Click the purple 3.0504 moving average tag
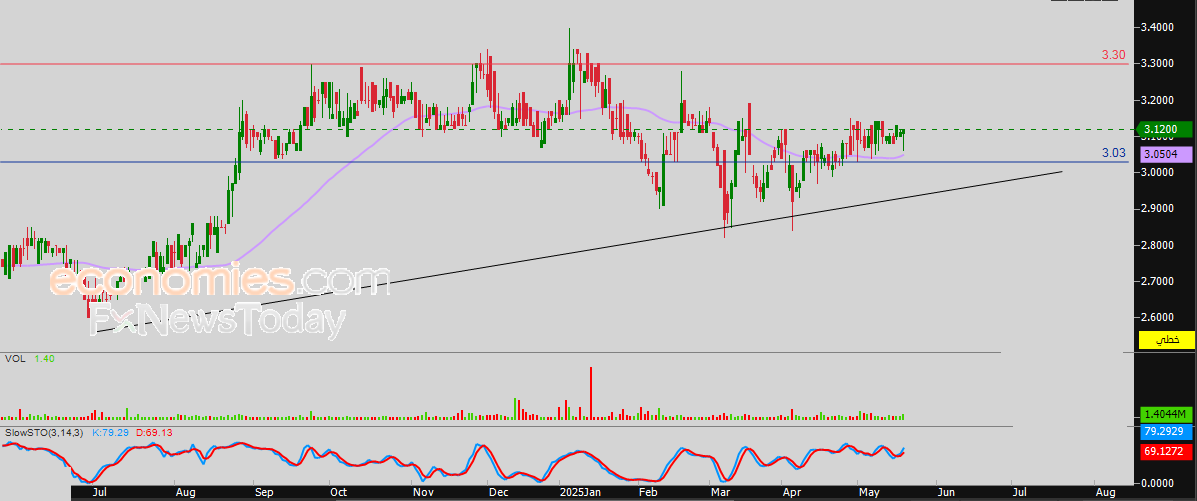 [x=1166, y=154]
